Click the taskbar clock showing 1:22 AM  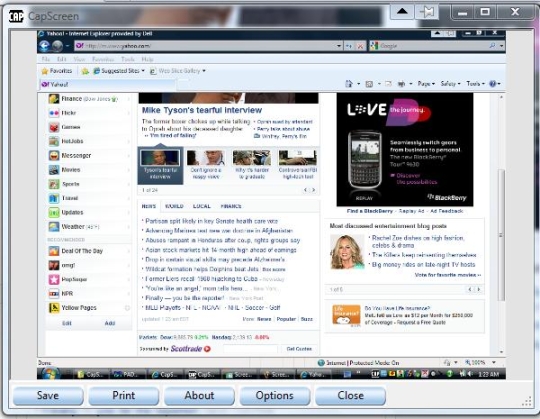click(488, 374)
